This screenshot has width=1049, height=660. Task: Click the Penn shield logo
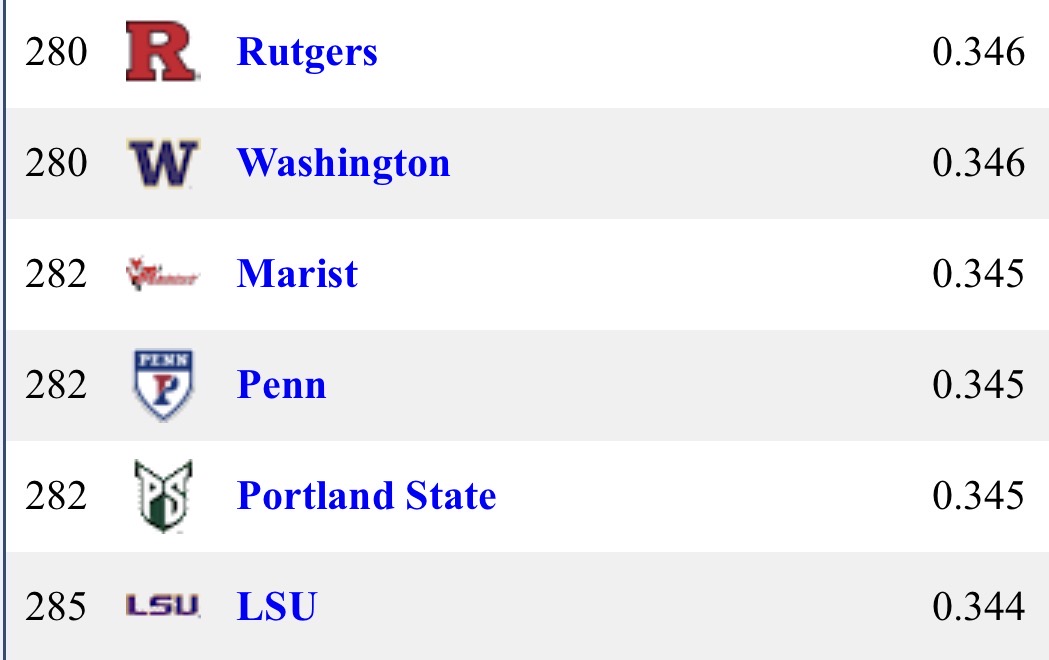[163, 385]
